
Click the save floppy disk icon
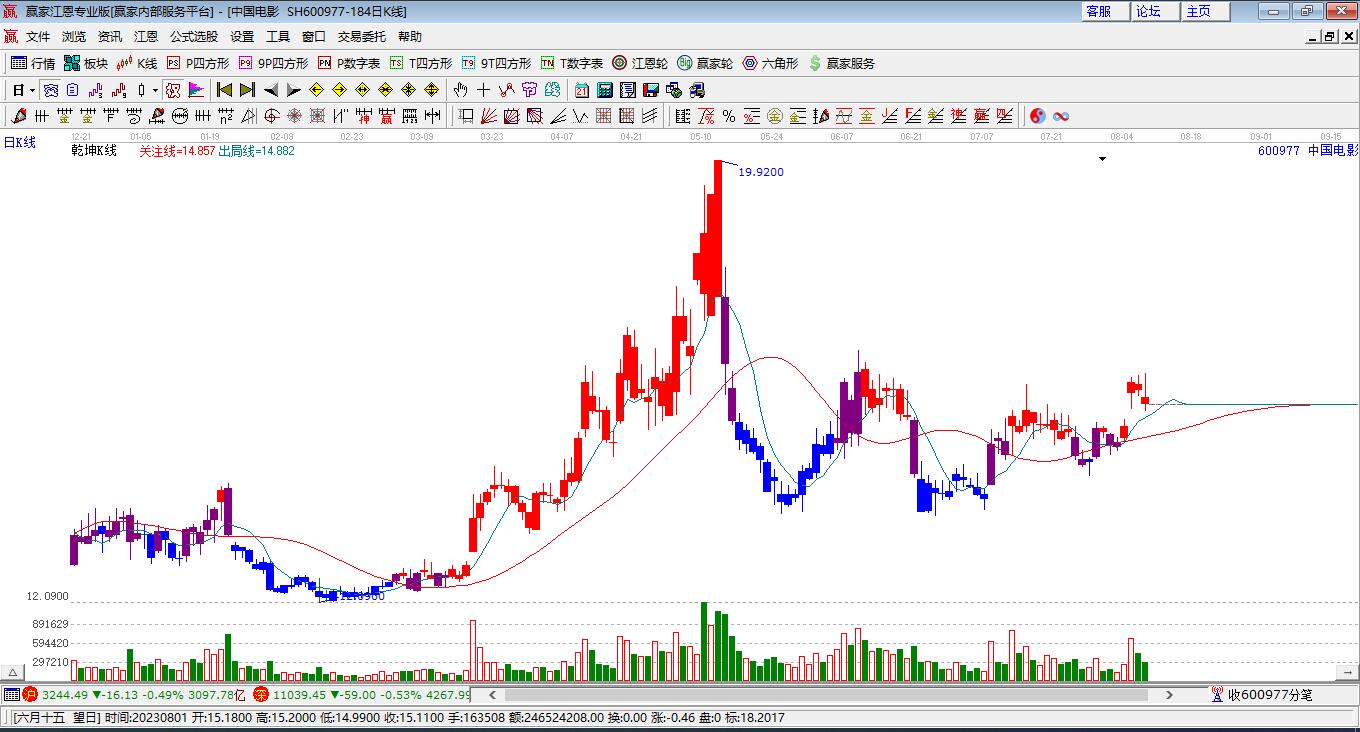coord(650,90)
